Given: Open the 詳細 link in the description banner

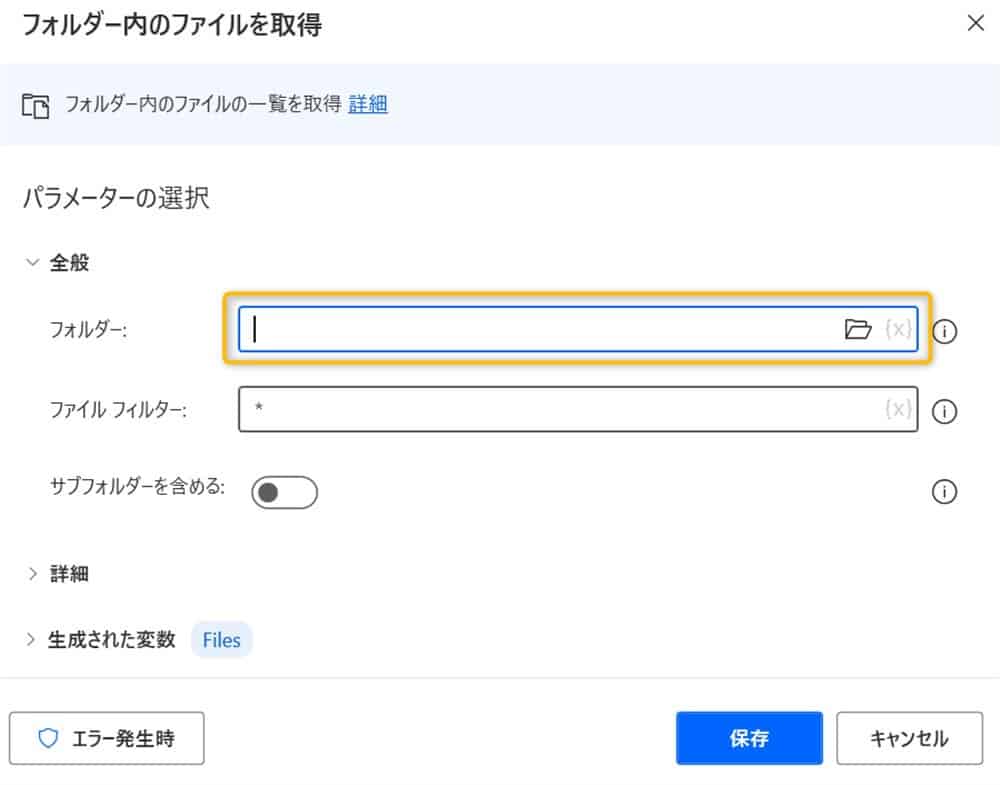Looking at the screenshot, I should [368, 104].
